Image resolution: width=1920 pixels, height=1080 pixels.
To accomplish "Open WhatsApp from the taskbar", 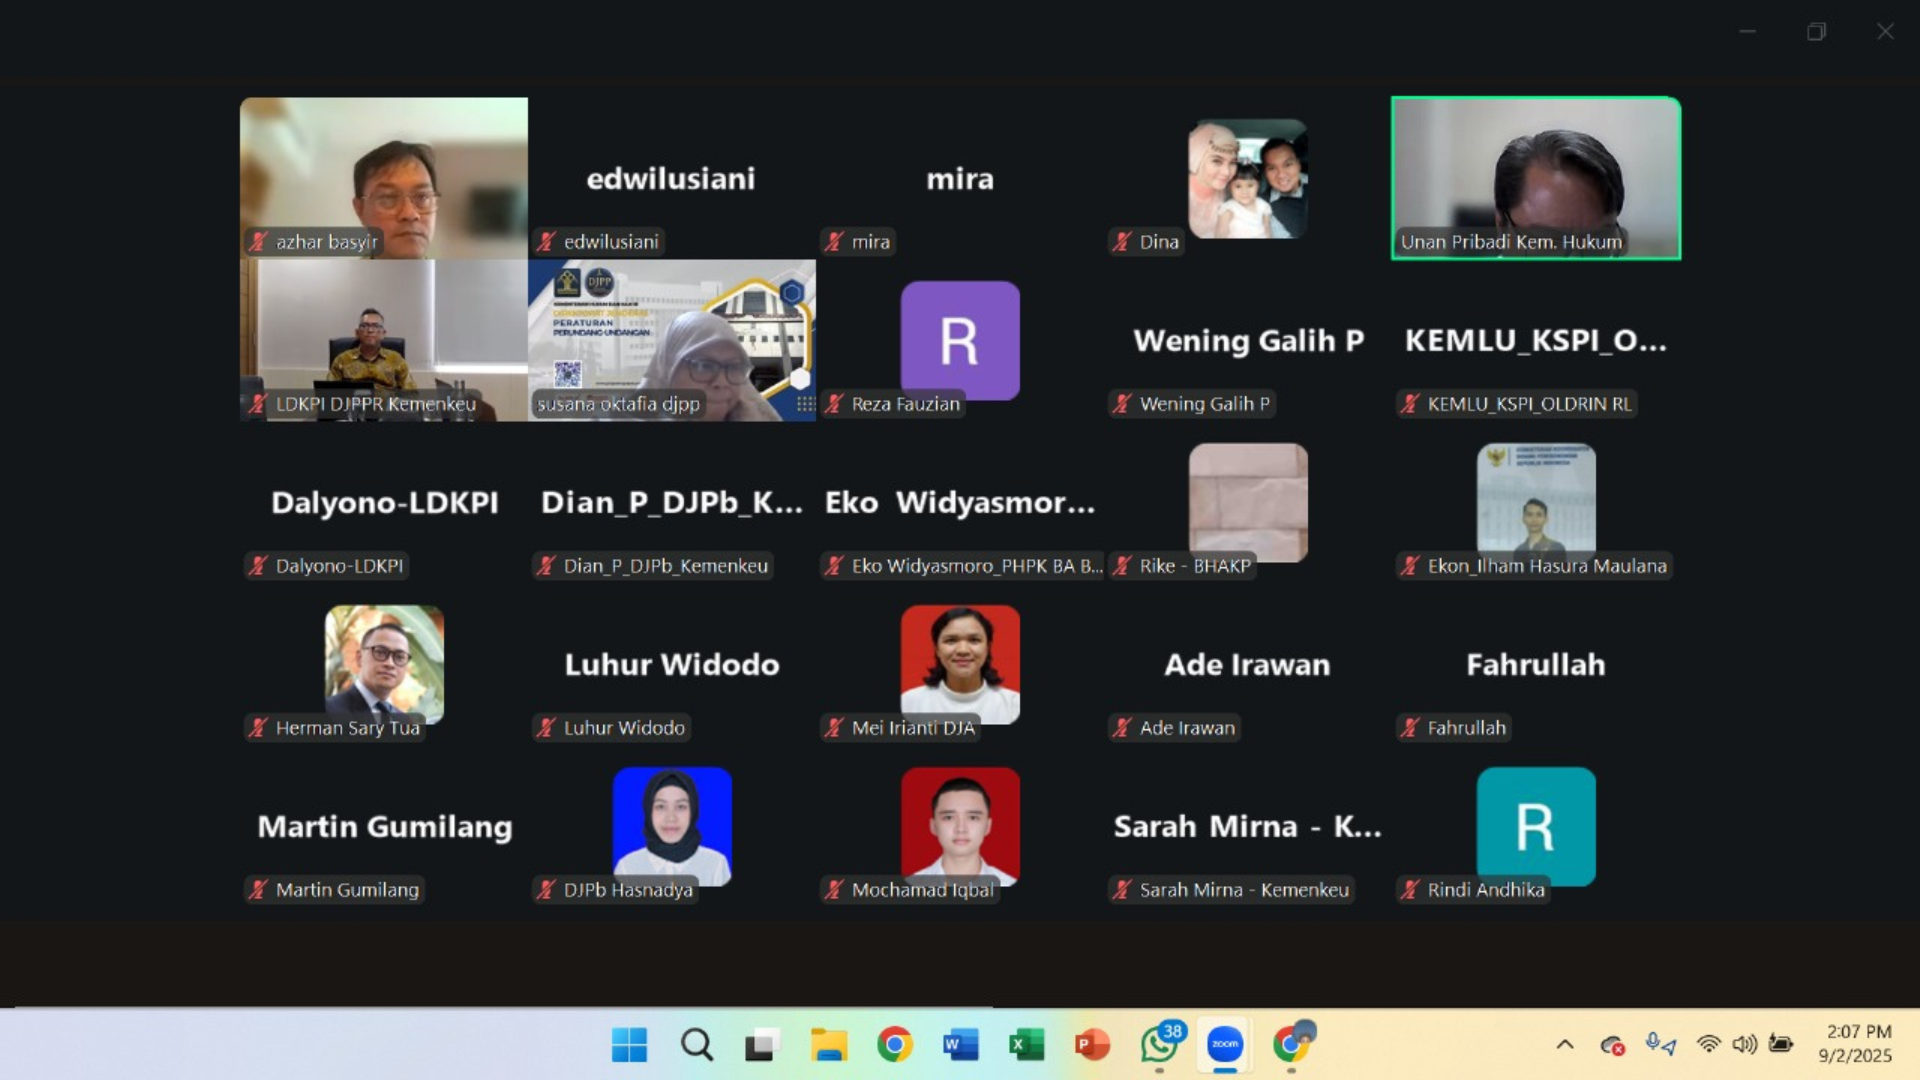I will click(x=1159, y=1045).
